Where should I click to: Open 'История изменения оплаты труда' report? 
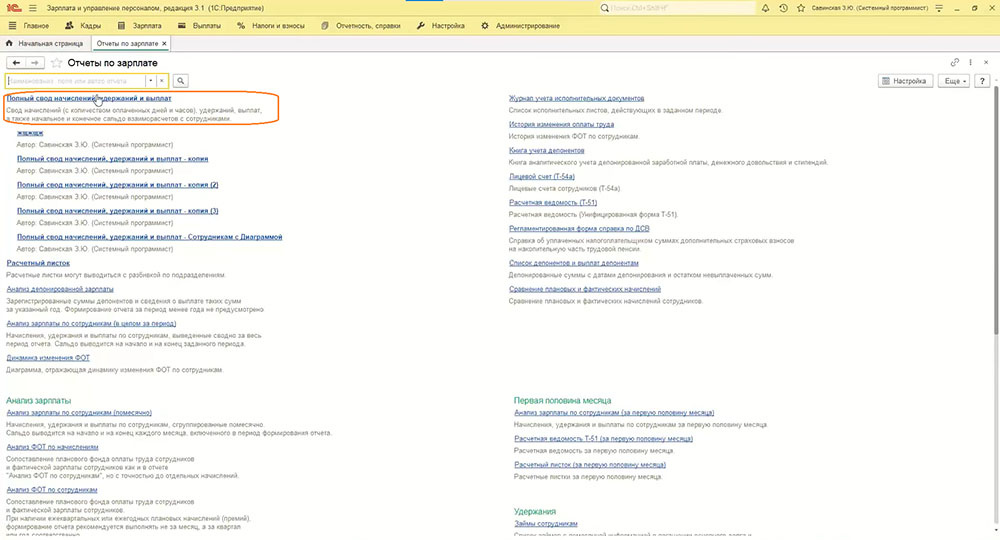coord(561,124)
